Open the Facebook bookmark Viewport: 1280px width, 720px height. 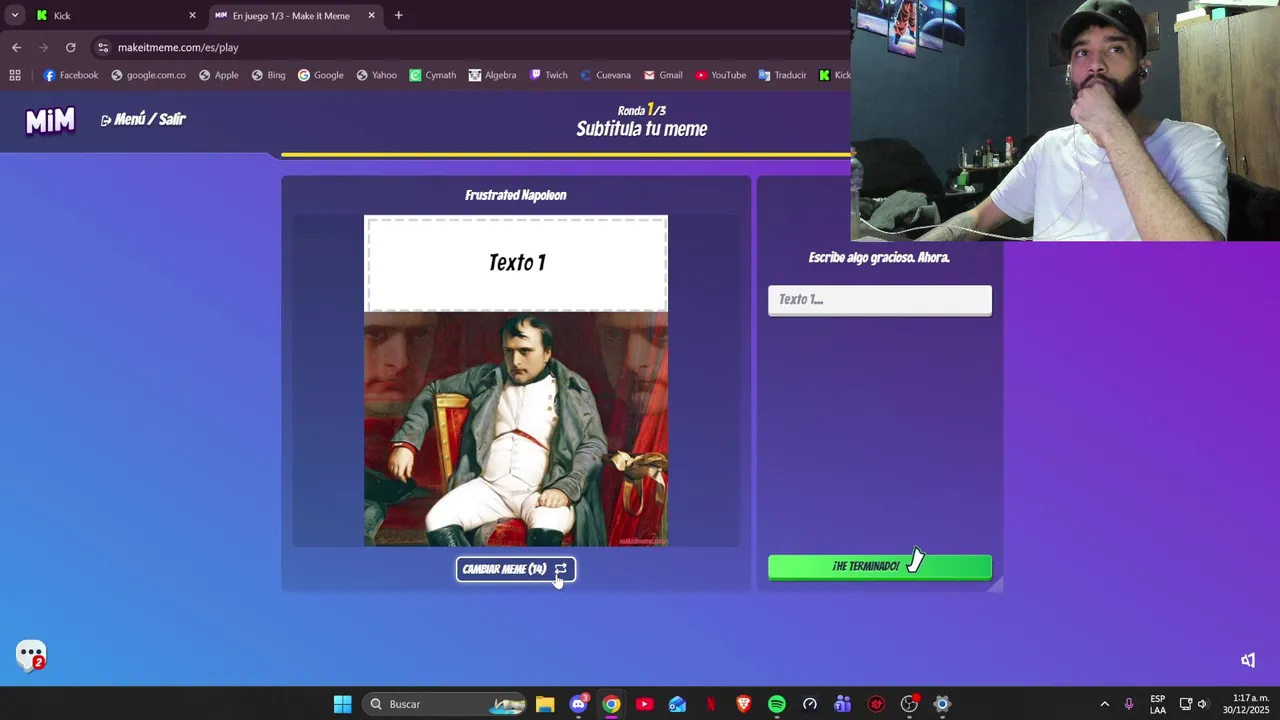tap(70, 75)
